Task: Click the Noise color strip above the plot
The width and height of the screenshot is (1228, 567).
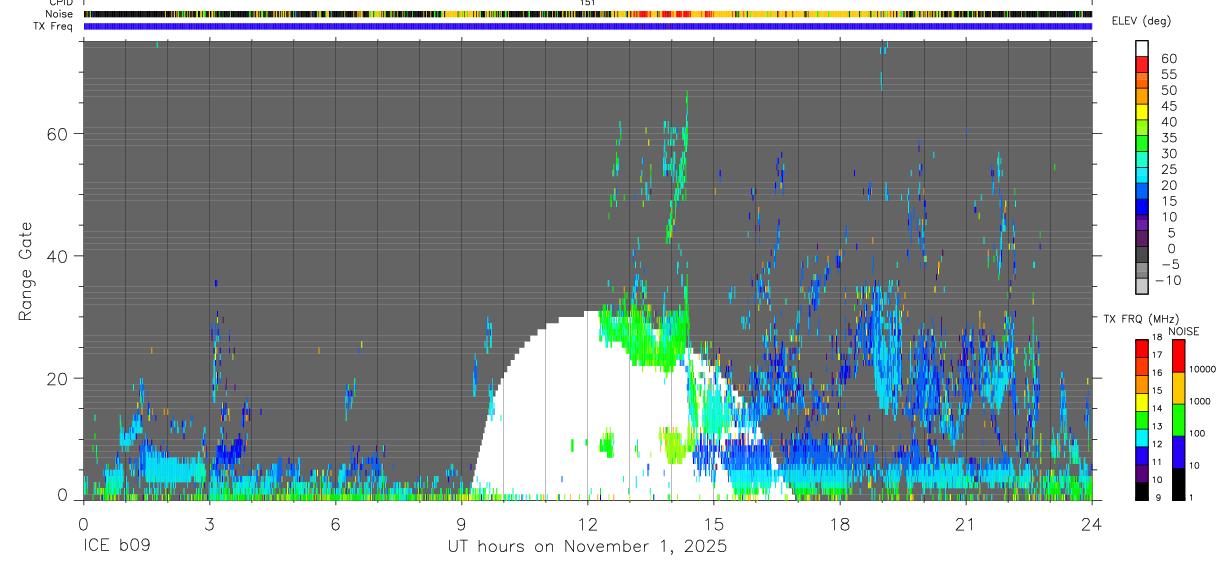Action: (x=587, y=14)
